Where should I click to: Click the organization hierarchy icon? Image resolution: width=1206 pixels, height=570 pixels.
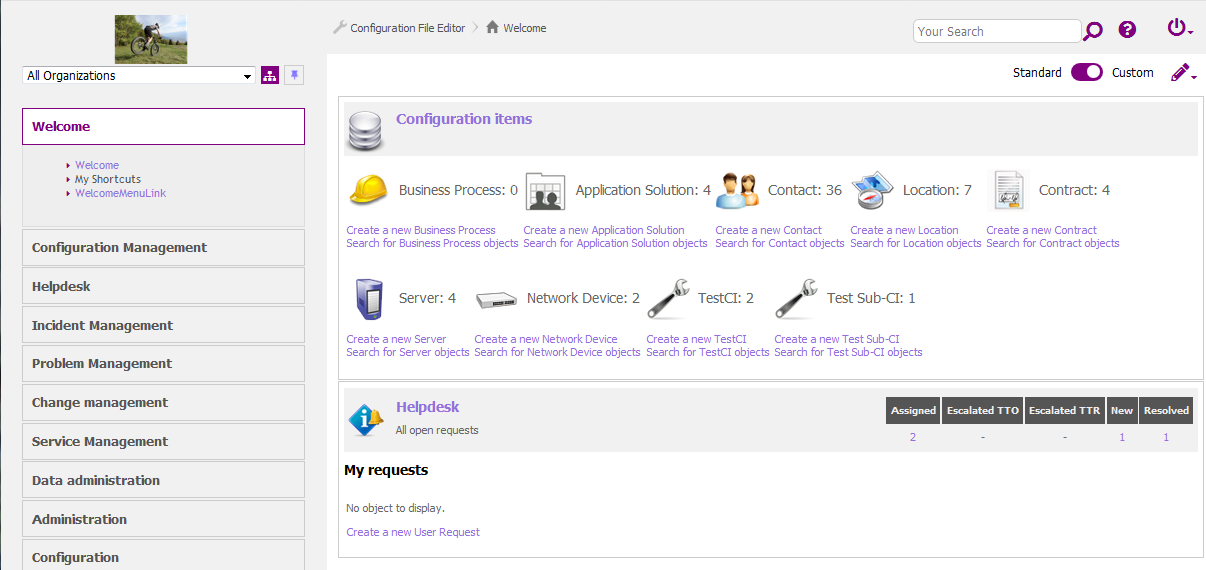pyautogui.click(x=270, y=76)
